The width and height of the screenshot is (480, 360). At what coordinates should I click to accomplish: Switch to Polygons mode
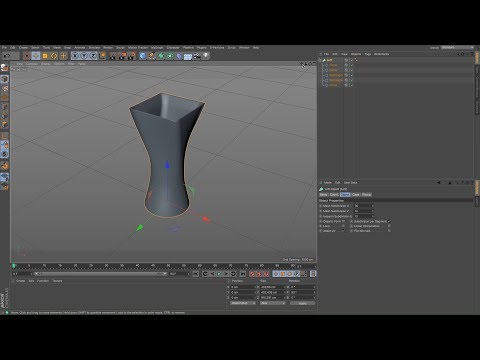(x=4, y=124)
